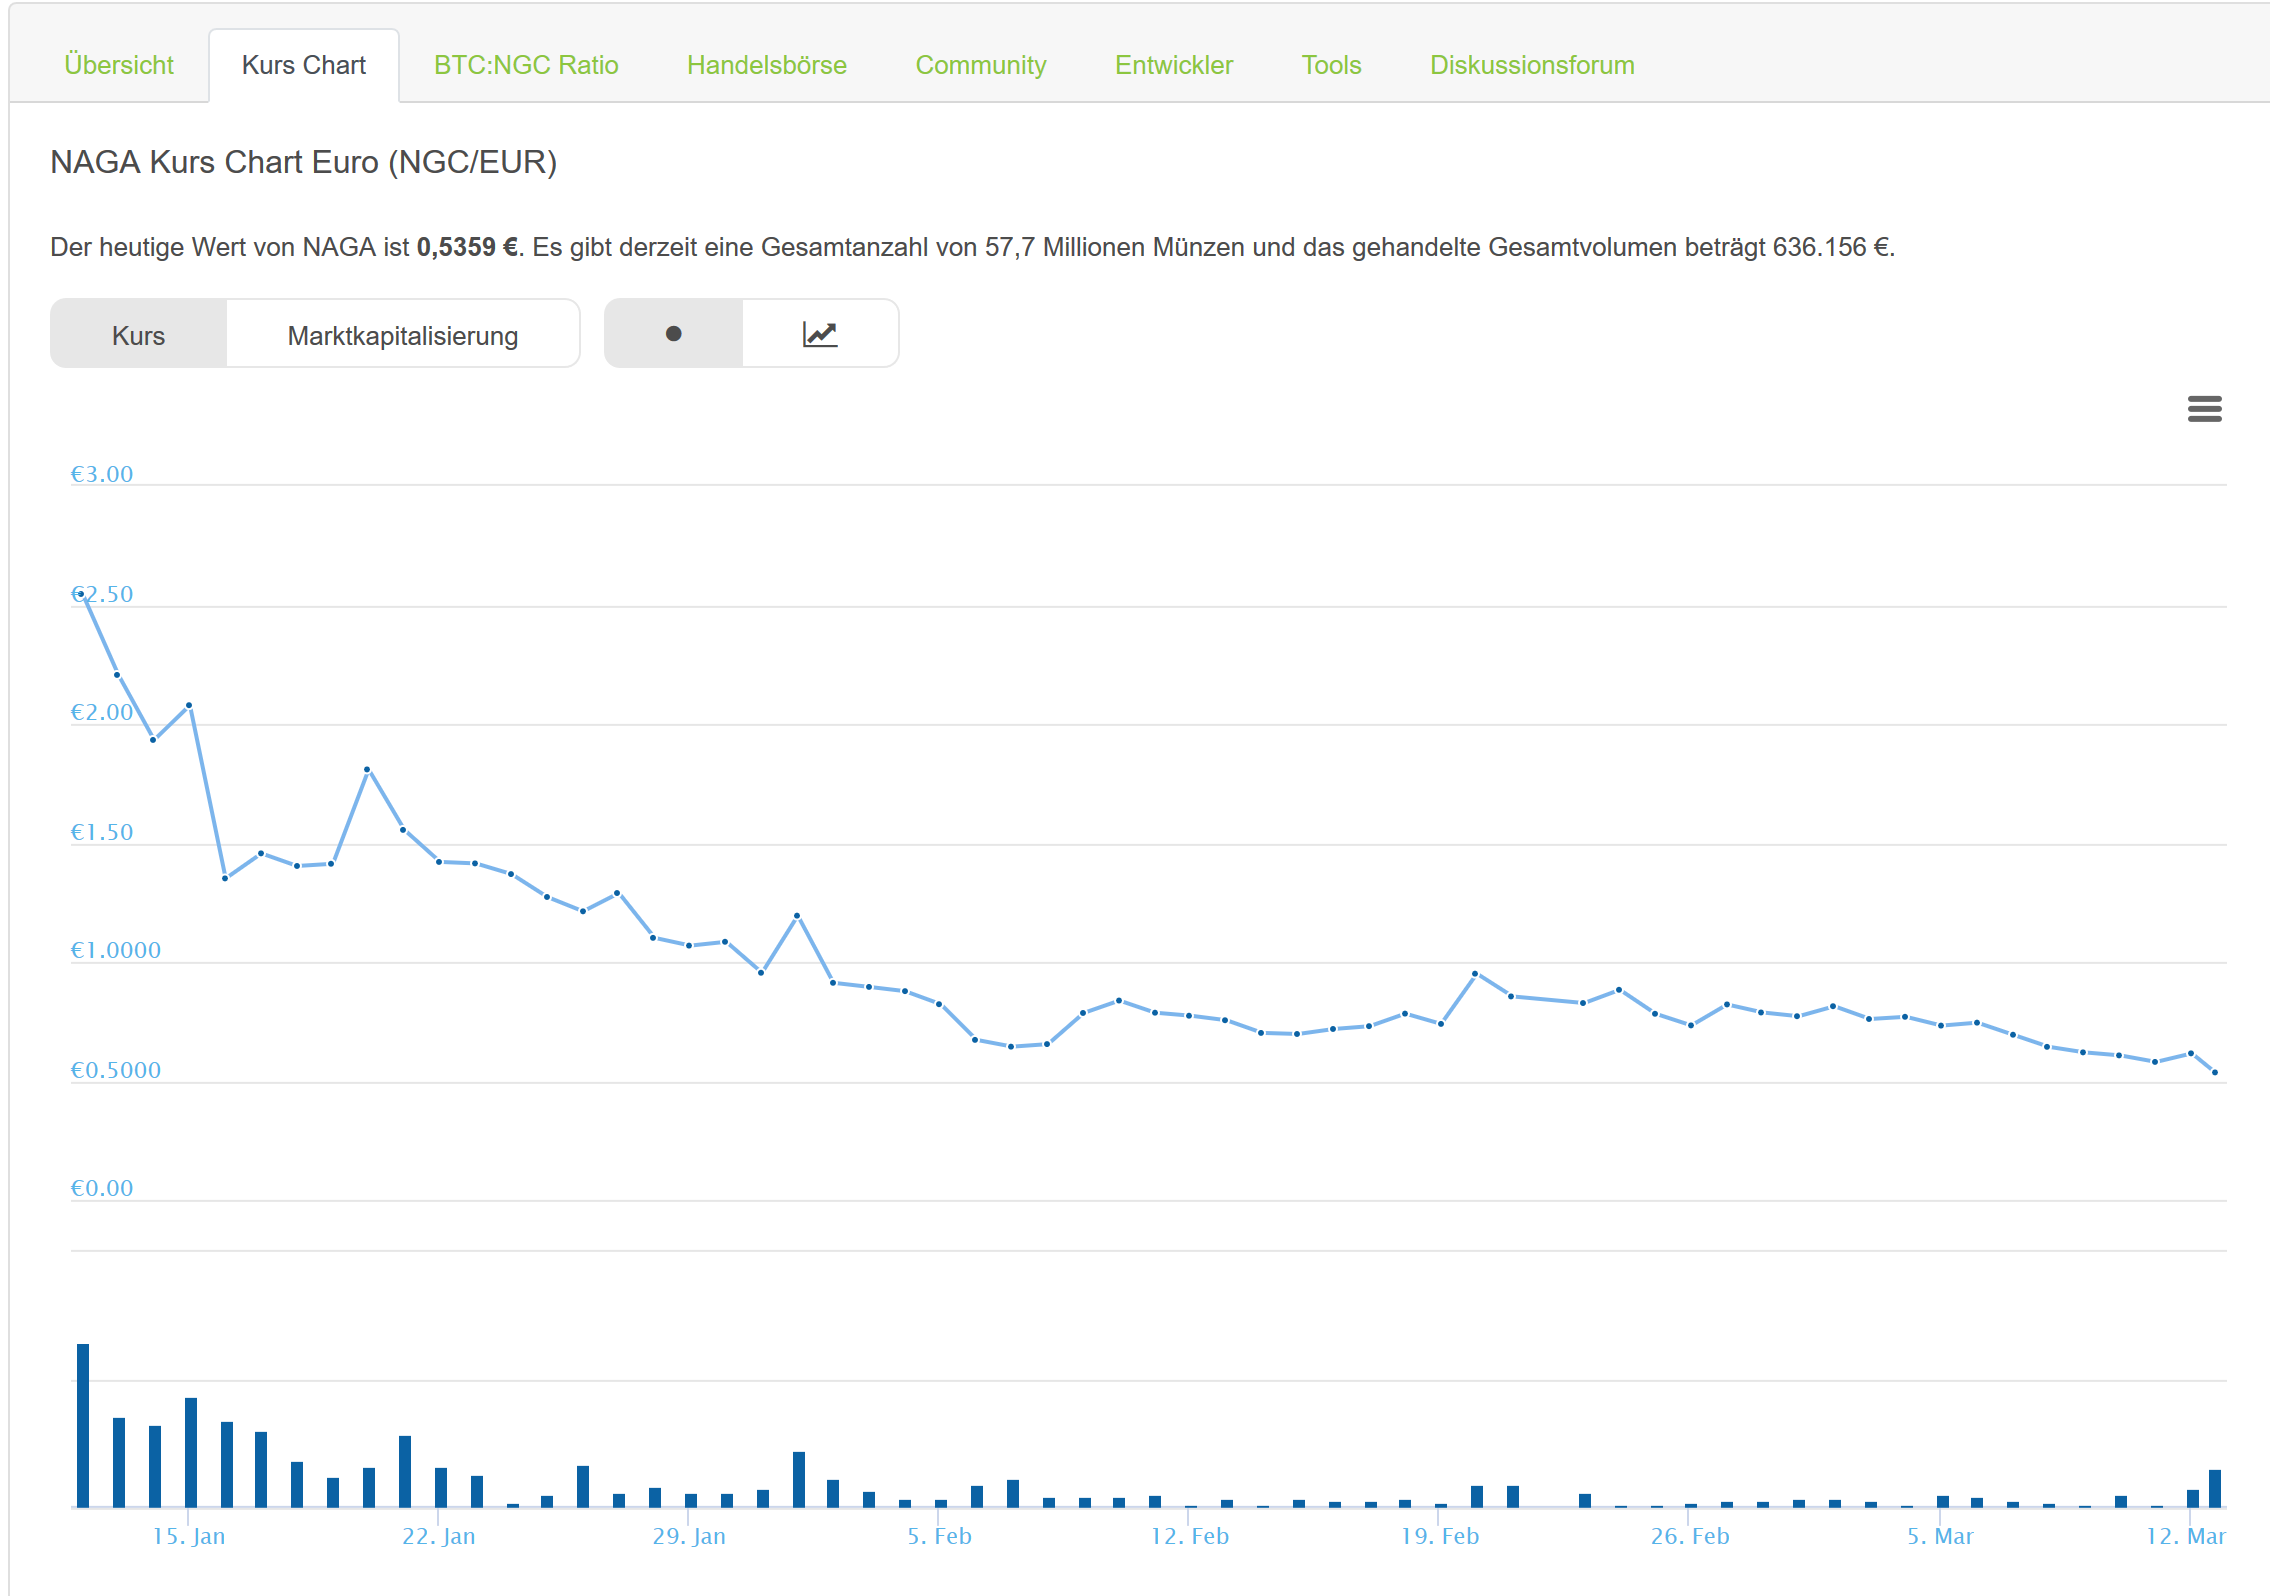Select the Tools menu entry

tap(1331, 64)
